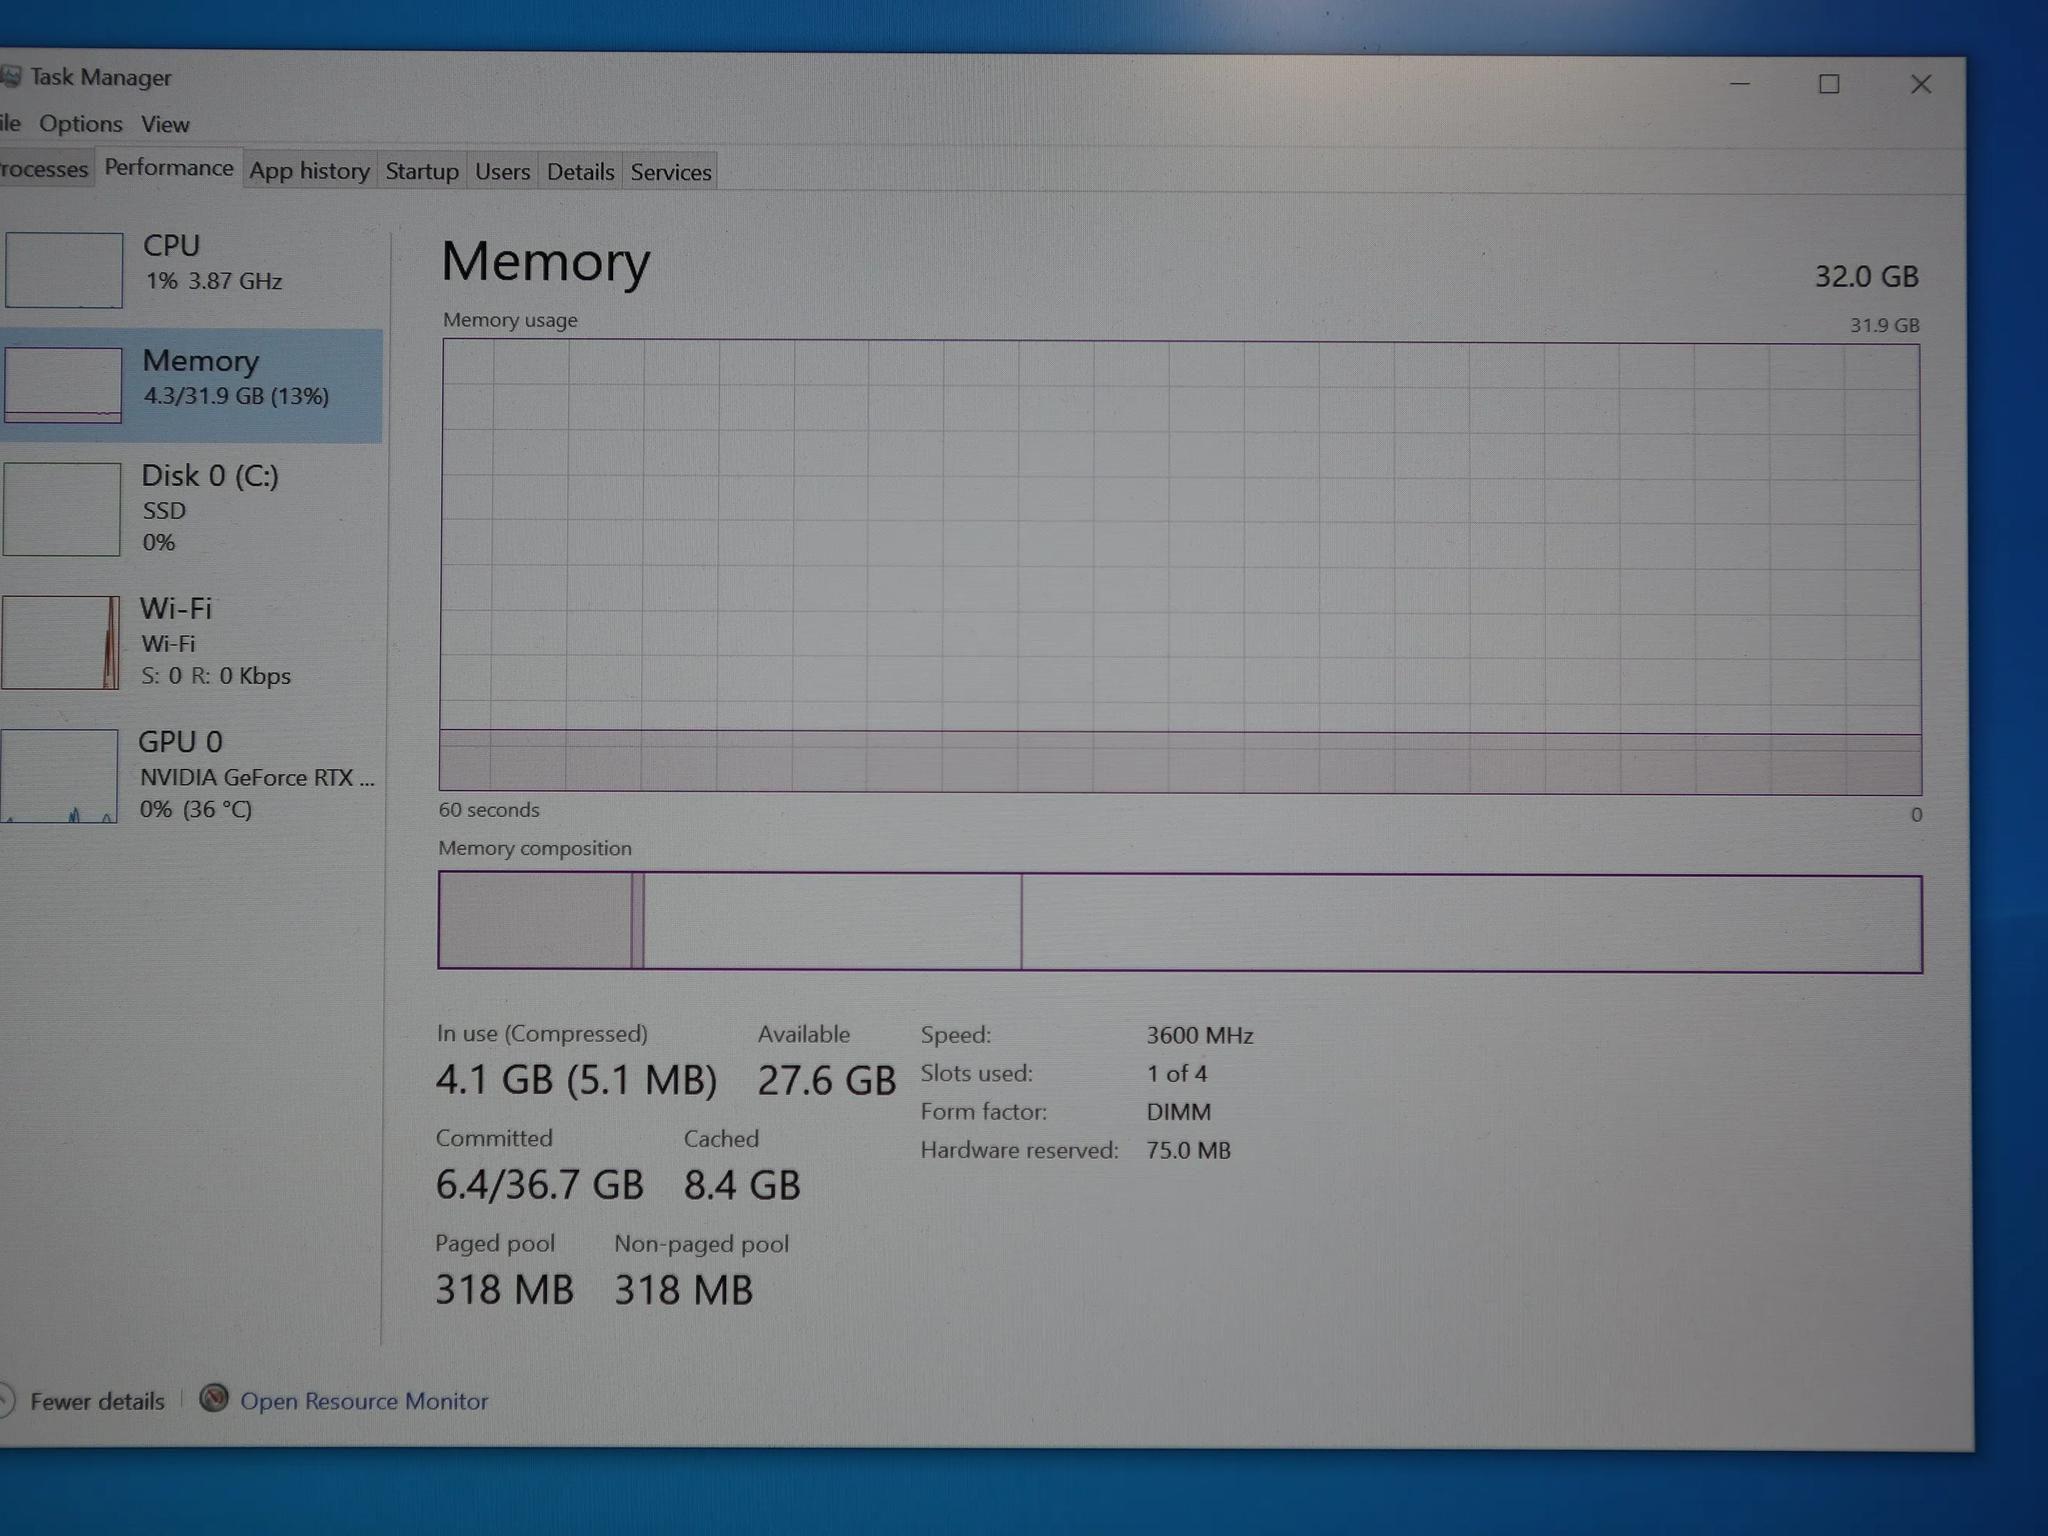Click the in-use segment of Memory composition bar
This screenshot has height=1536, width=2048.
click(x=535, y=920)
